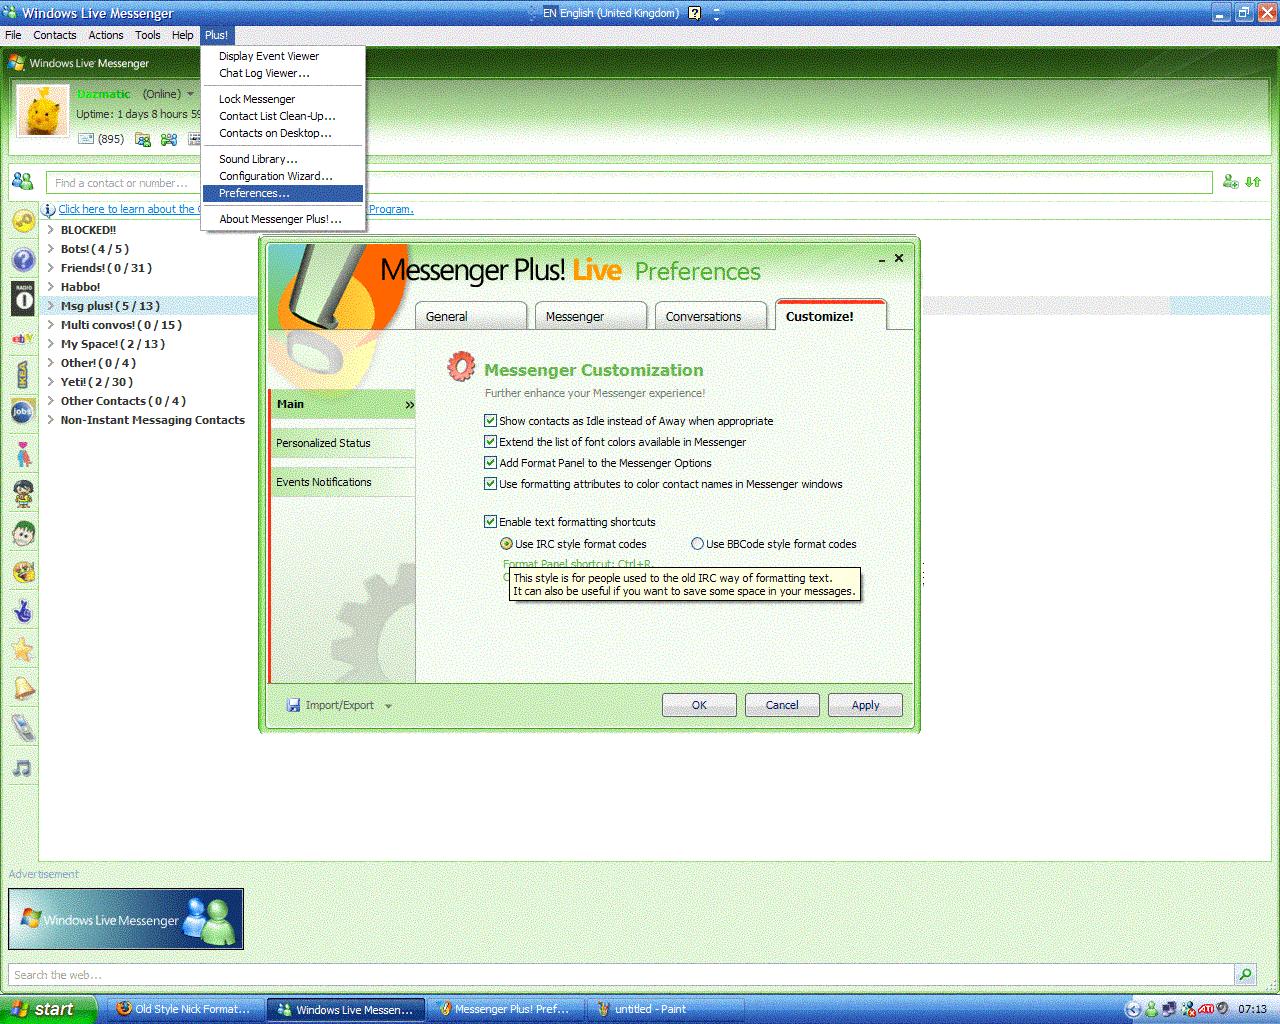Click the yellow star sidebar icon
Viewport: 1280px width, 1024px height.
pyautogui.click(x=23, y=651)
